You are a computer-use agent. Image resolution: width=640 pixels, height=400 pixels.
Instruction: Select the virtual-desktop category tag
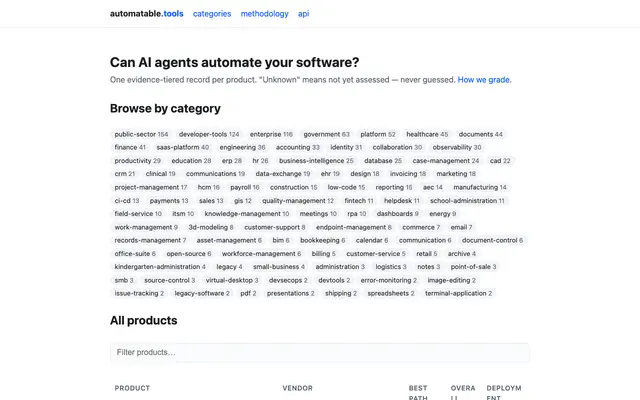click(232, 280)
